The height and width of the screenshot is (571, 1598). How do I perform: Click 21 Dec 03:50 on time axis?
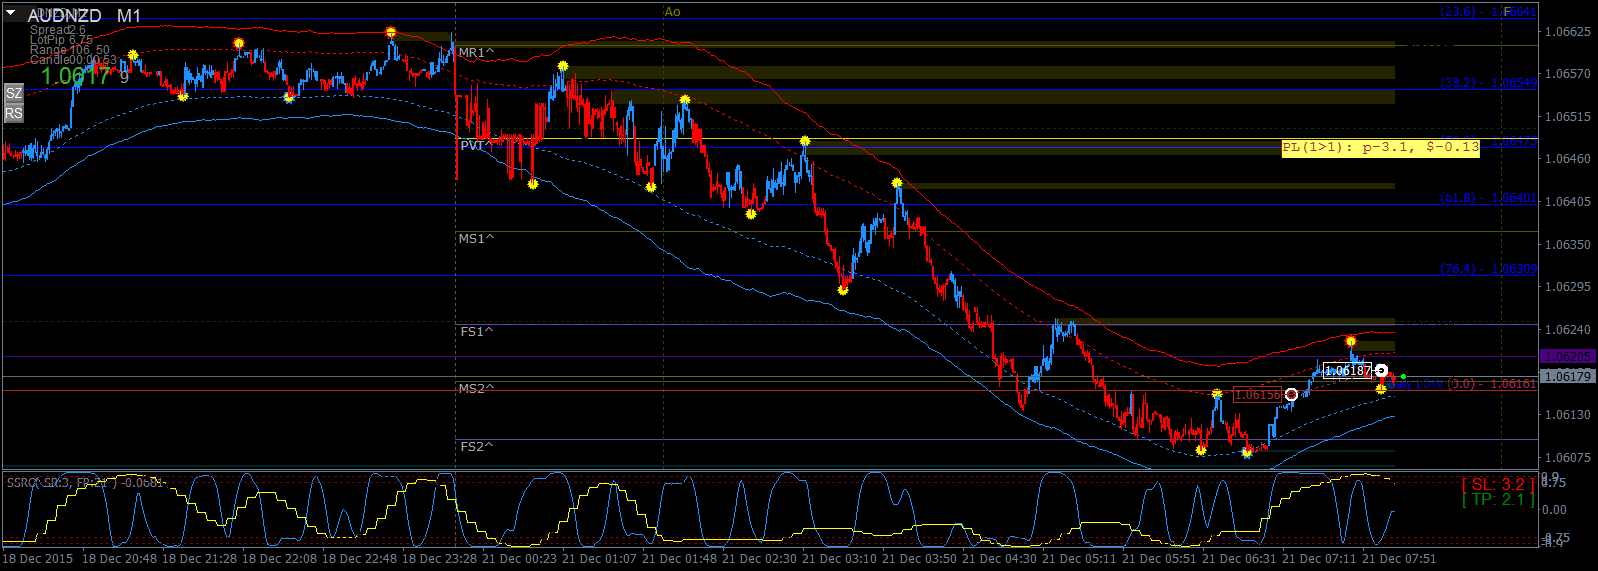919,559
